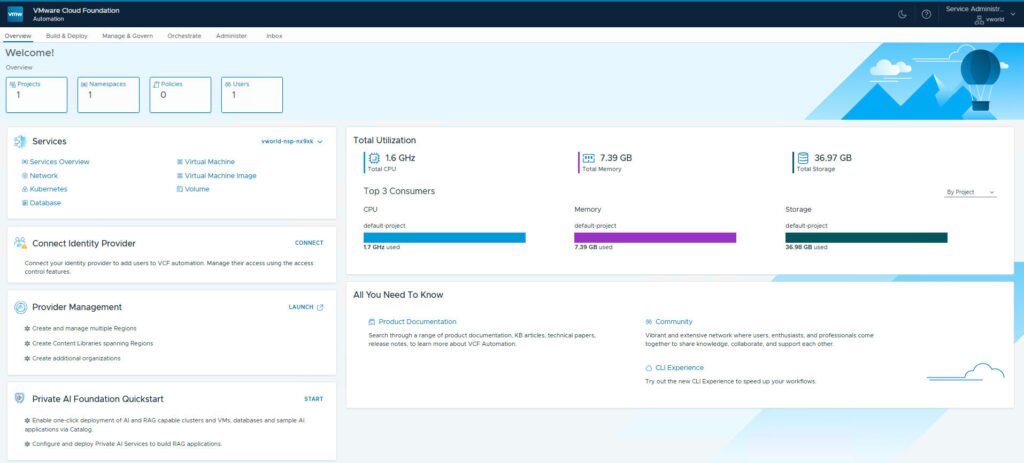
Task: Click the Private AI Foundation shield icon
Action: 20,398
